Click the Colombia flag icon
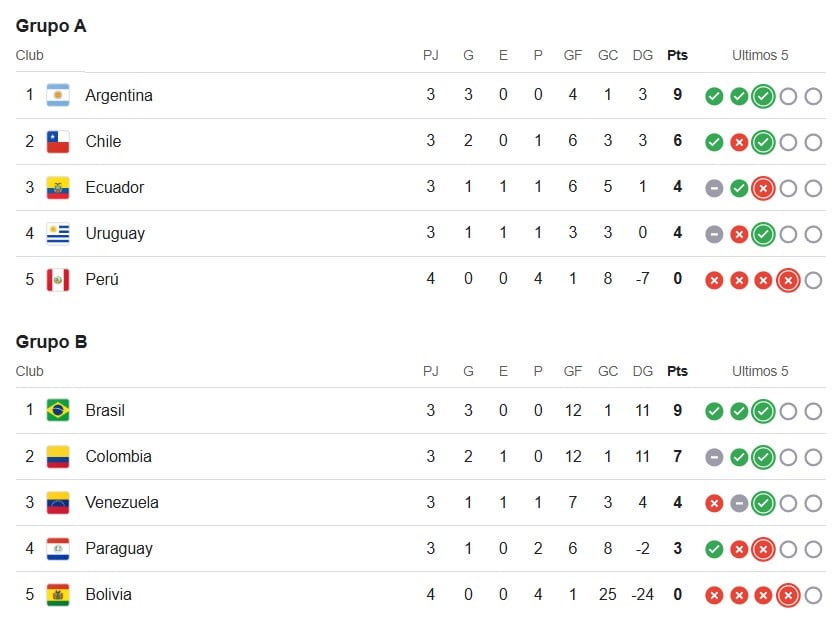 click(58, 457)
